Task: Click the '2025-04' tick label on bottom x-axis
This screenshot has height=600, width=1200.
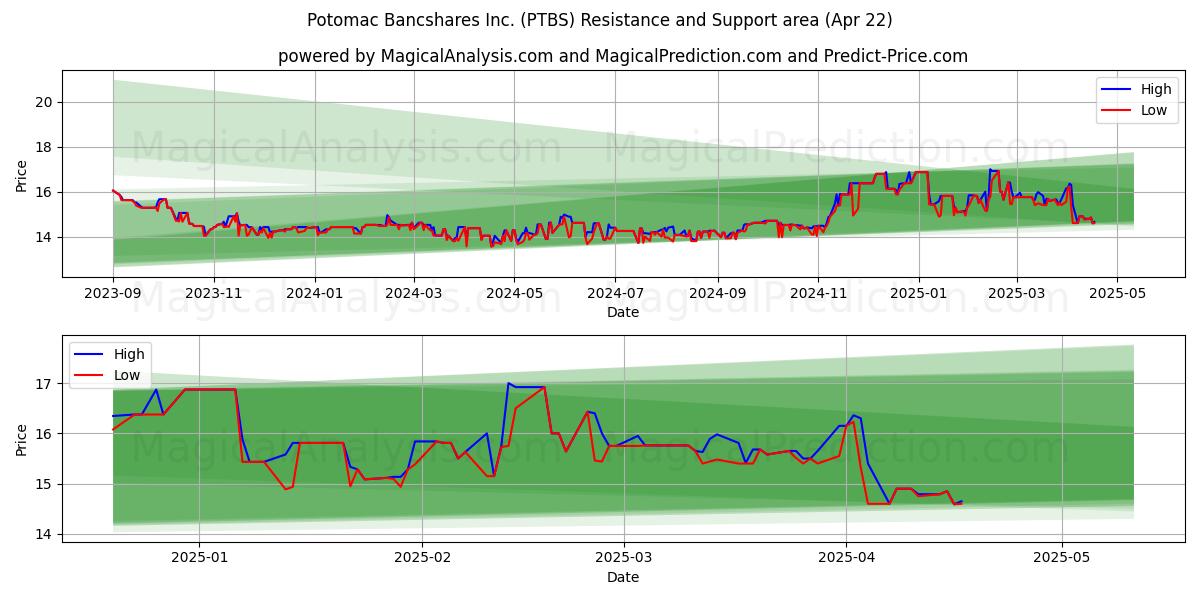Action: coord(846,558)
